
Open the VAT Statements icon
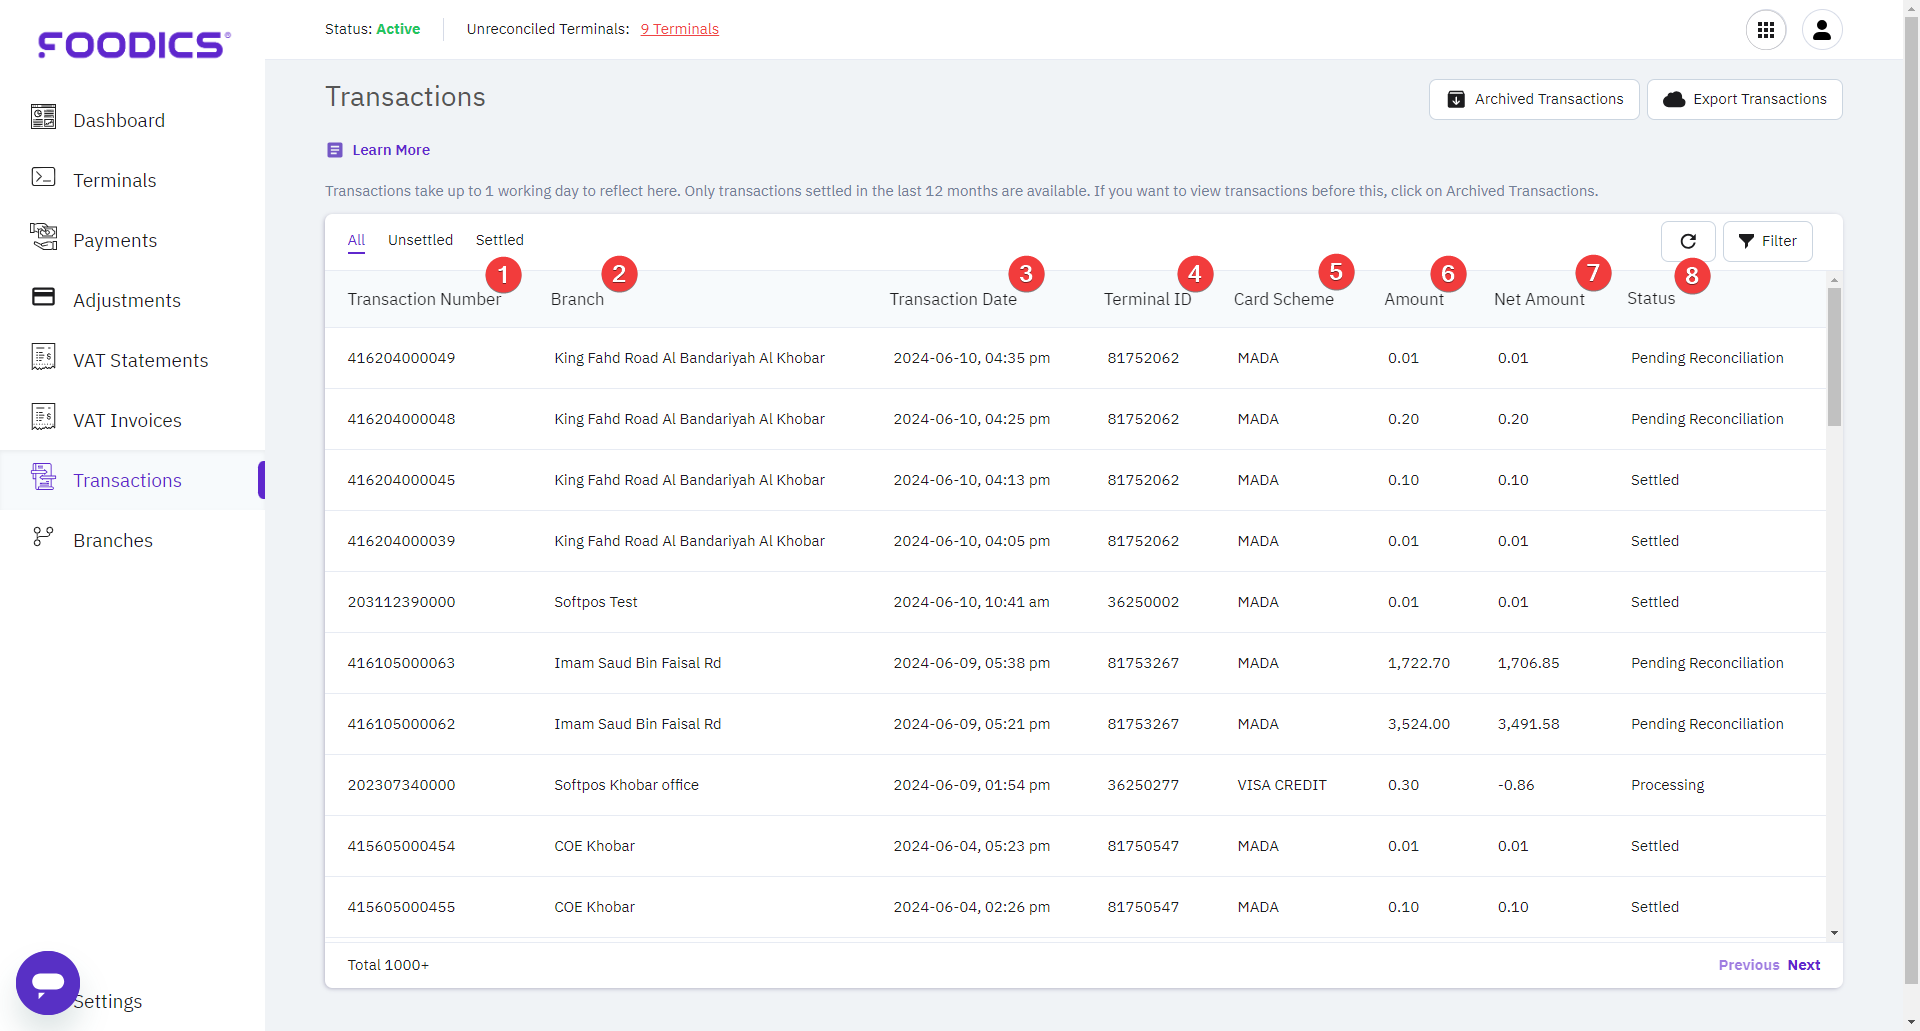point(43,357)
